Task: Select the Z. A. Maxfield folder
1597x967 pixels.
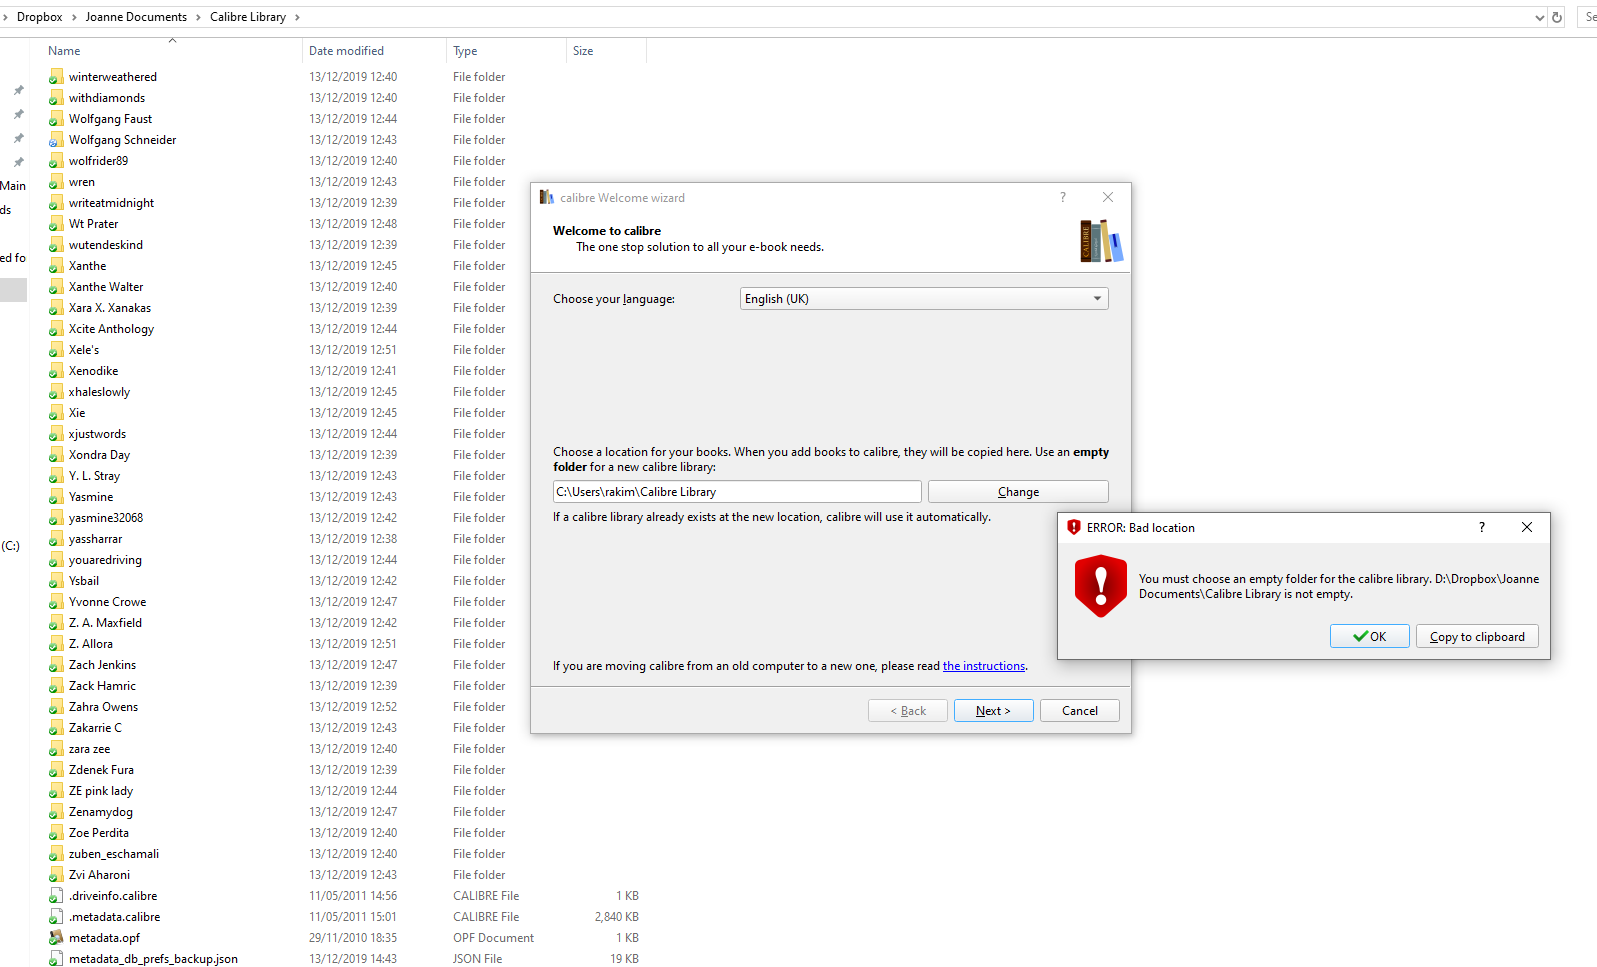Action: click(x=105, y=623)
